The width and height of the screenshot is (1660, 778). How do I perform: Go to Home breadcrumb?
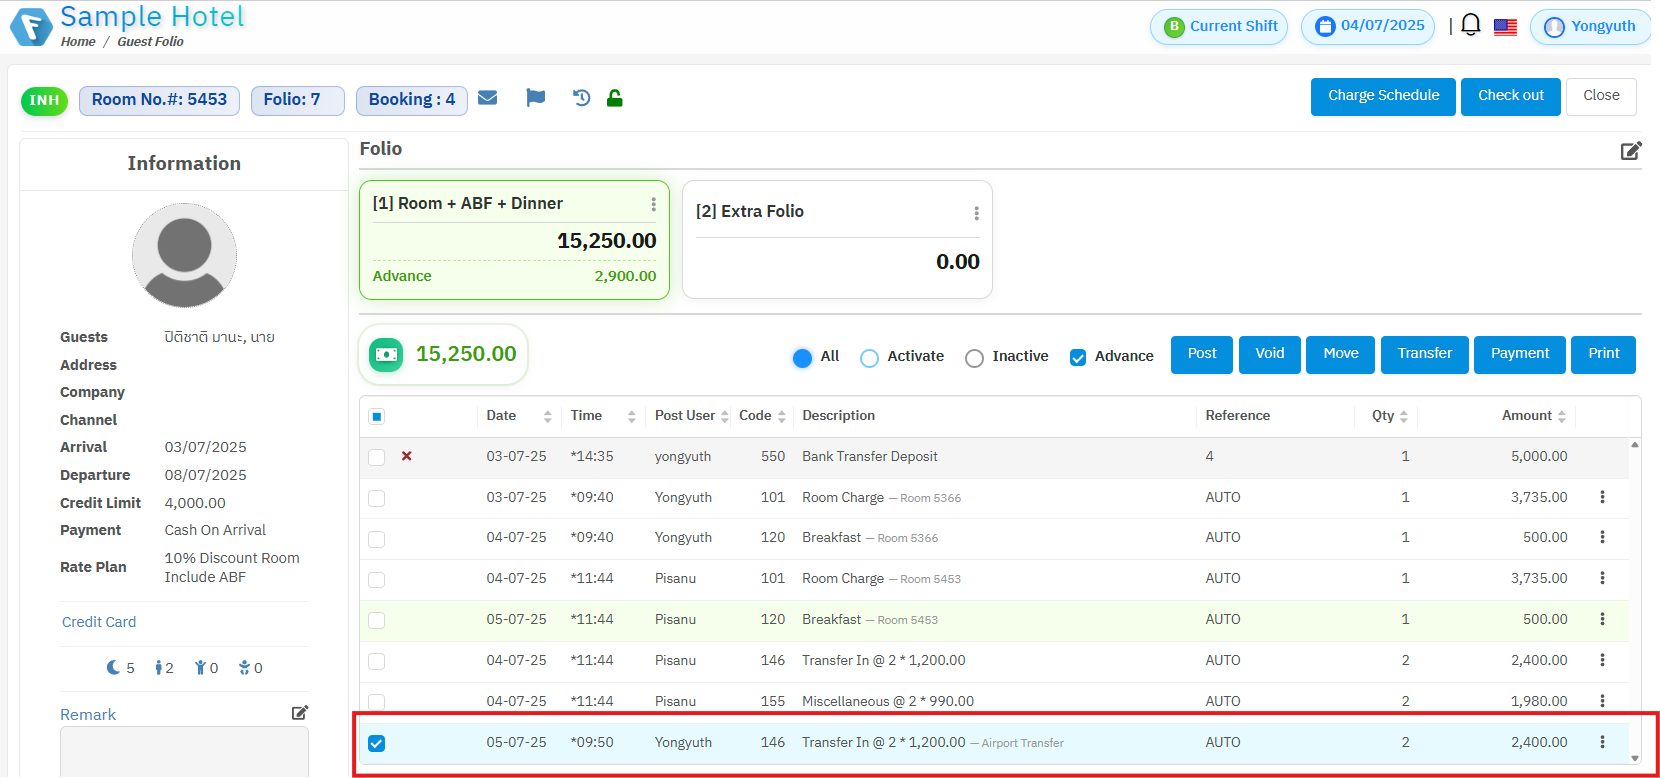[78, 42]
